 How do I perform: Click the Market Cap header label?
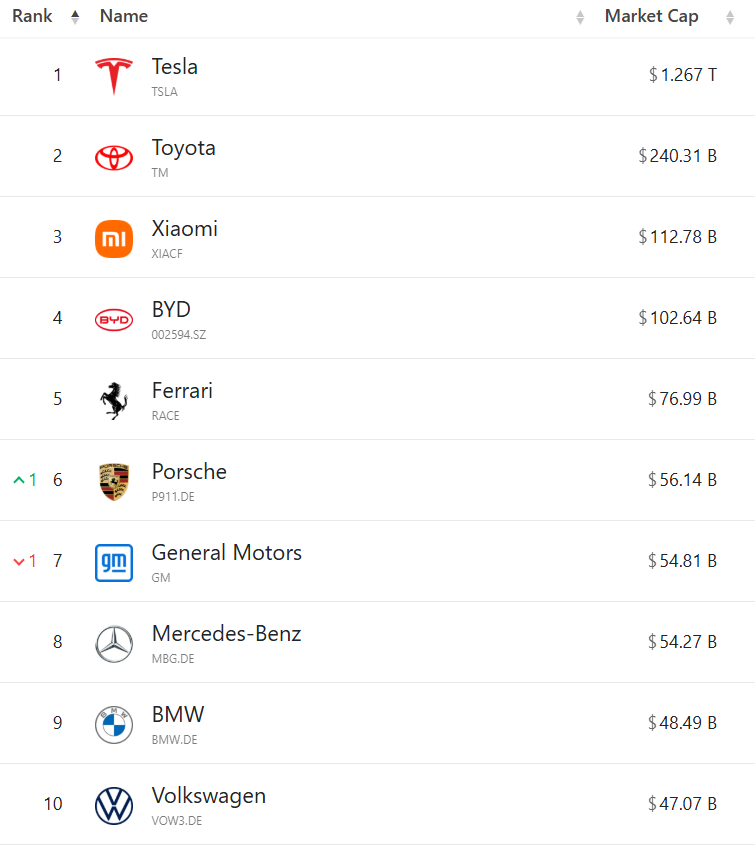tap(651, 16)
